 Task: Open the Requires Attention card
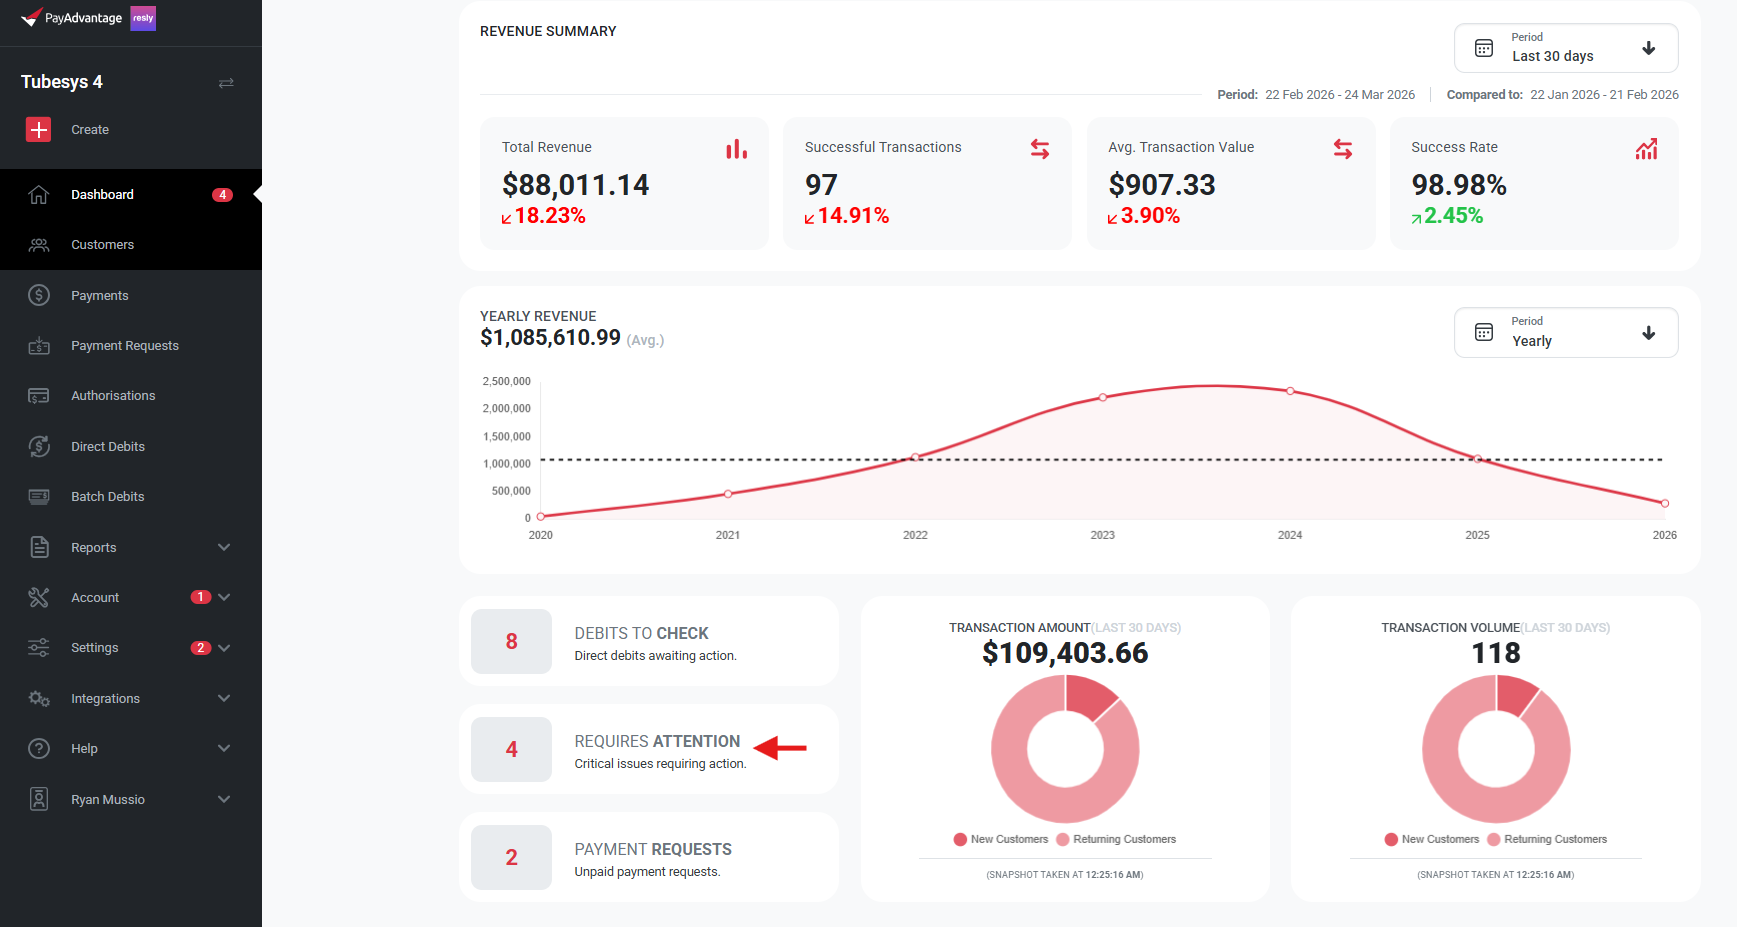point(648,750)
